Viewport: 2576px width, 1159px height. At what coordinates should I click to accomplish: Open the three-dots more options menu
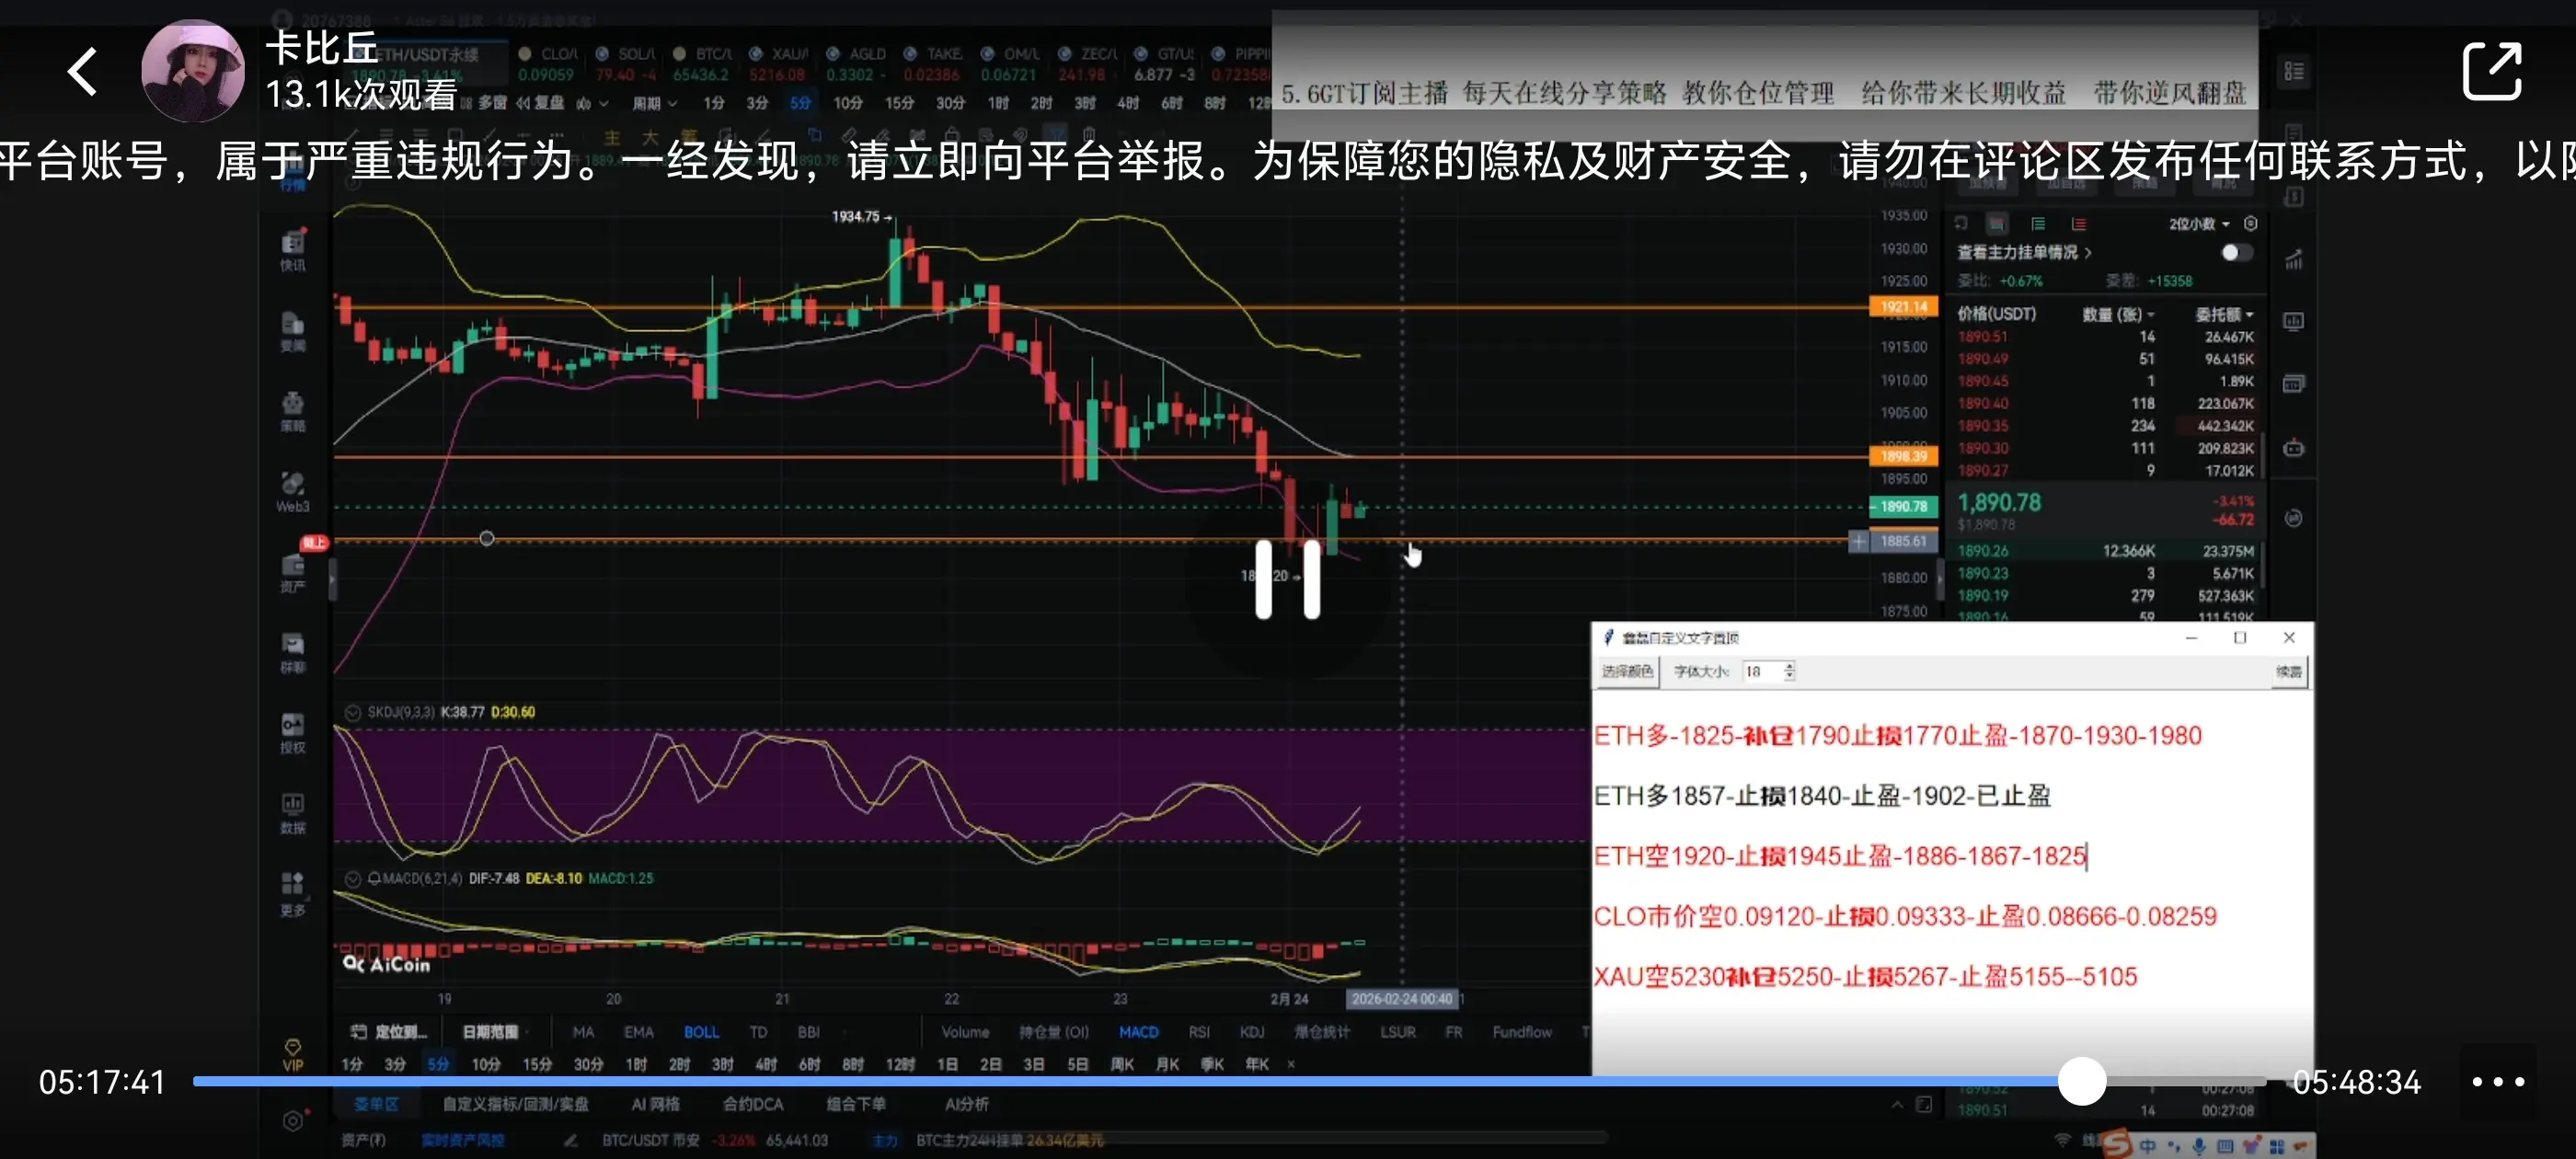pyautogui.click(x=2497, y=1081)
